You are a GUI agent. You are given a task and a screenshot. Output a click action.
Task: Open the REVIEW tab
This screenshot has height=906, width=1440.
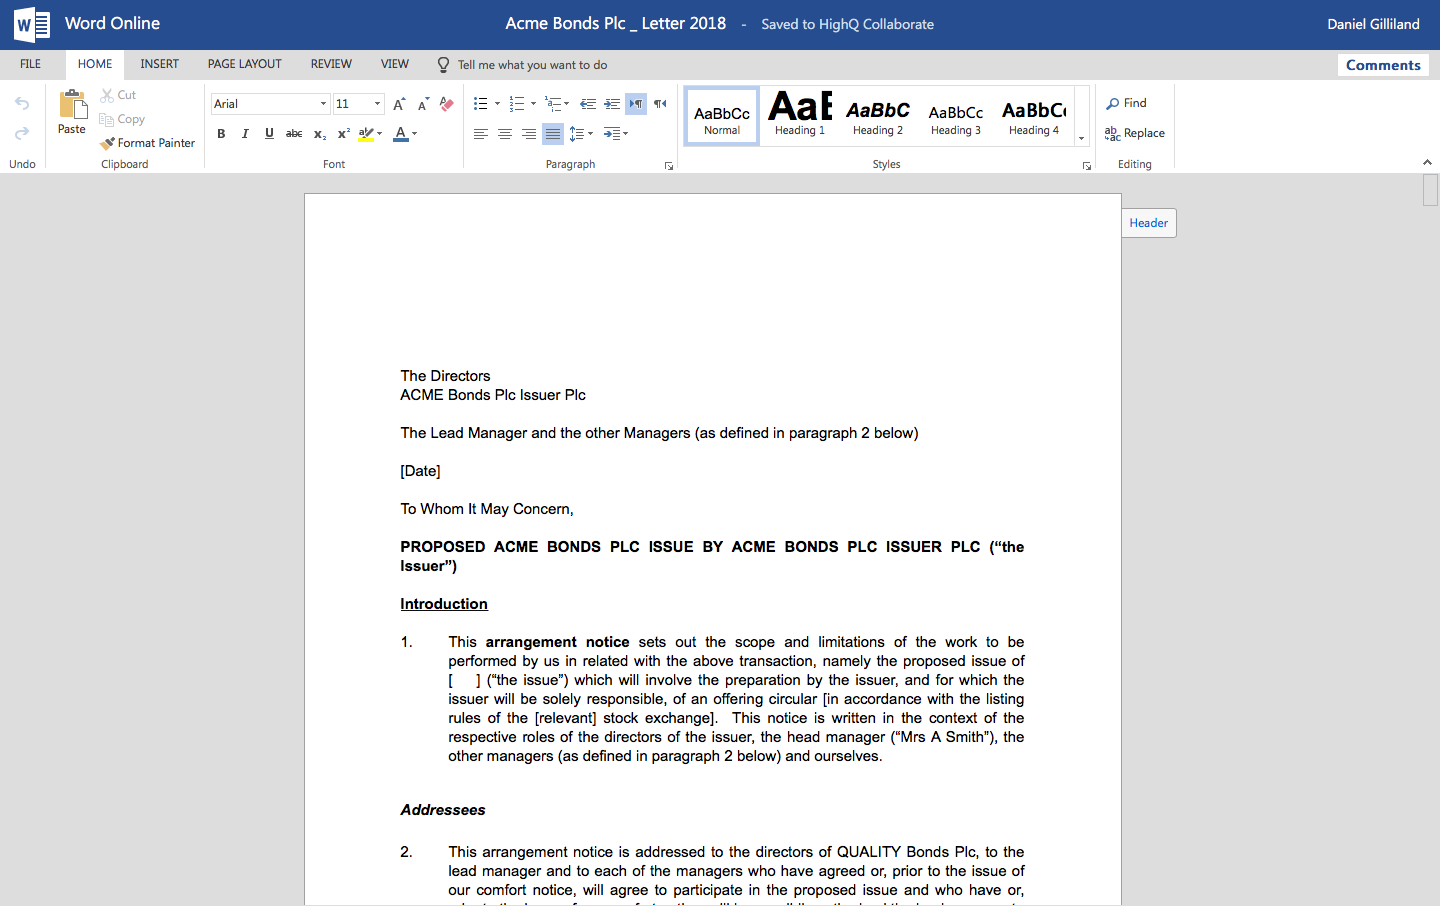click(331, 64)
